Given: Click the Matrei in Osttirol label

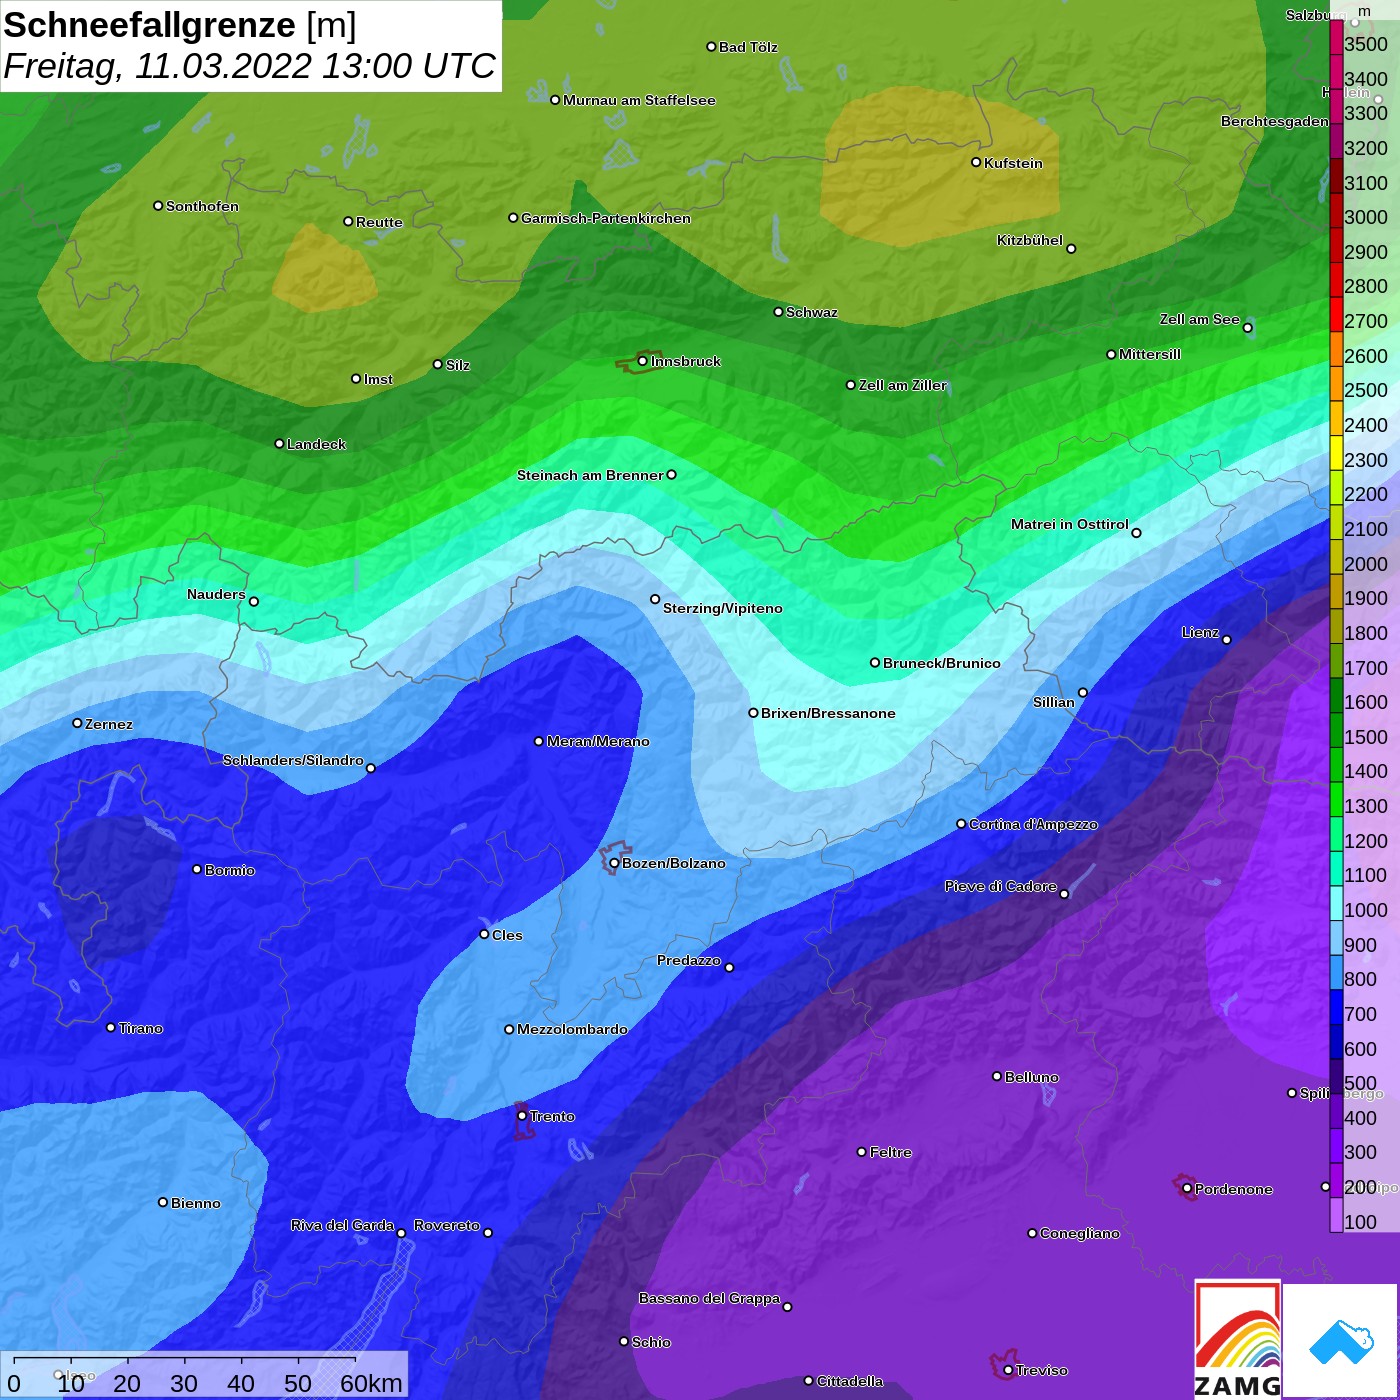Looking at the screenshot, I should click(1070, 524).
